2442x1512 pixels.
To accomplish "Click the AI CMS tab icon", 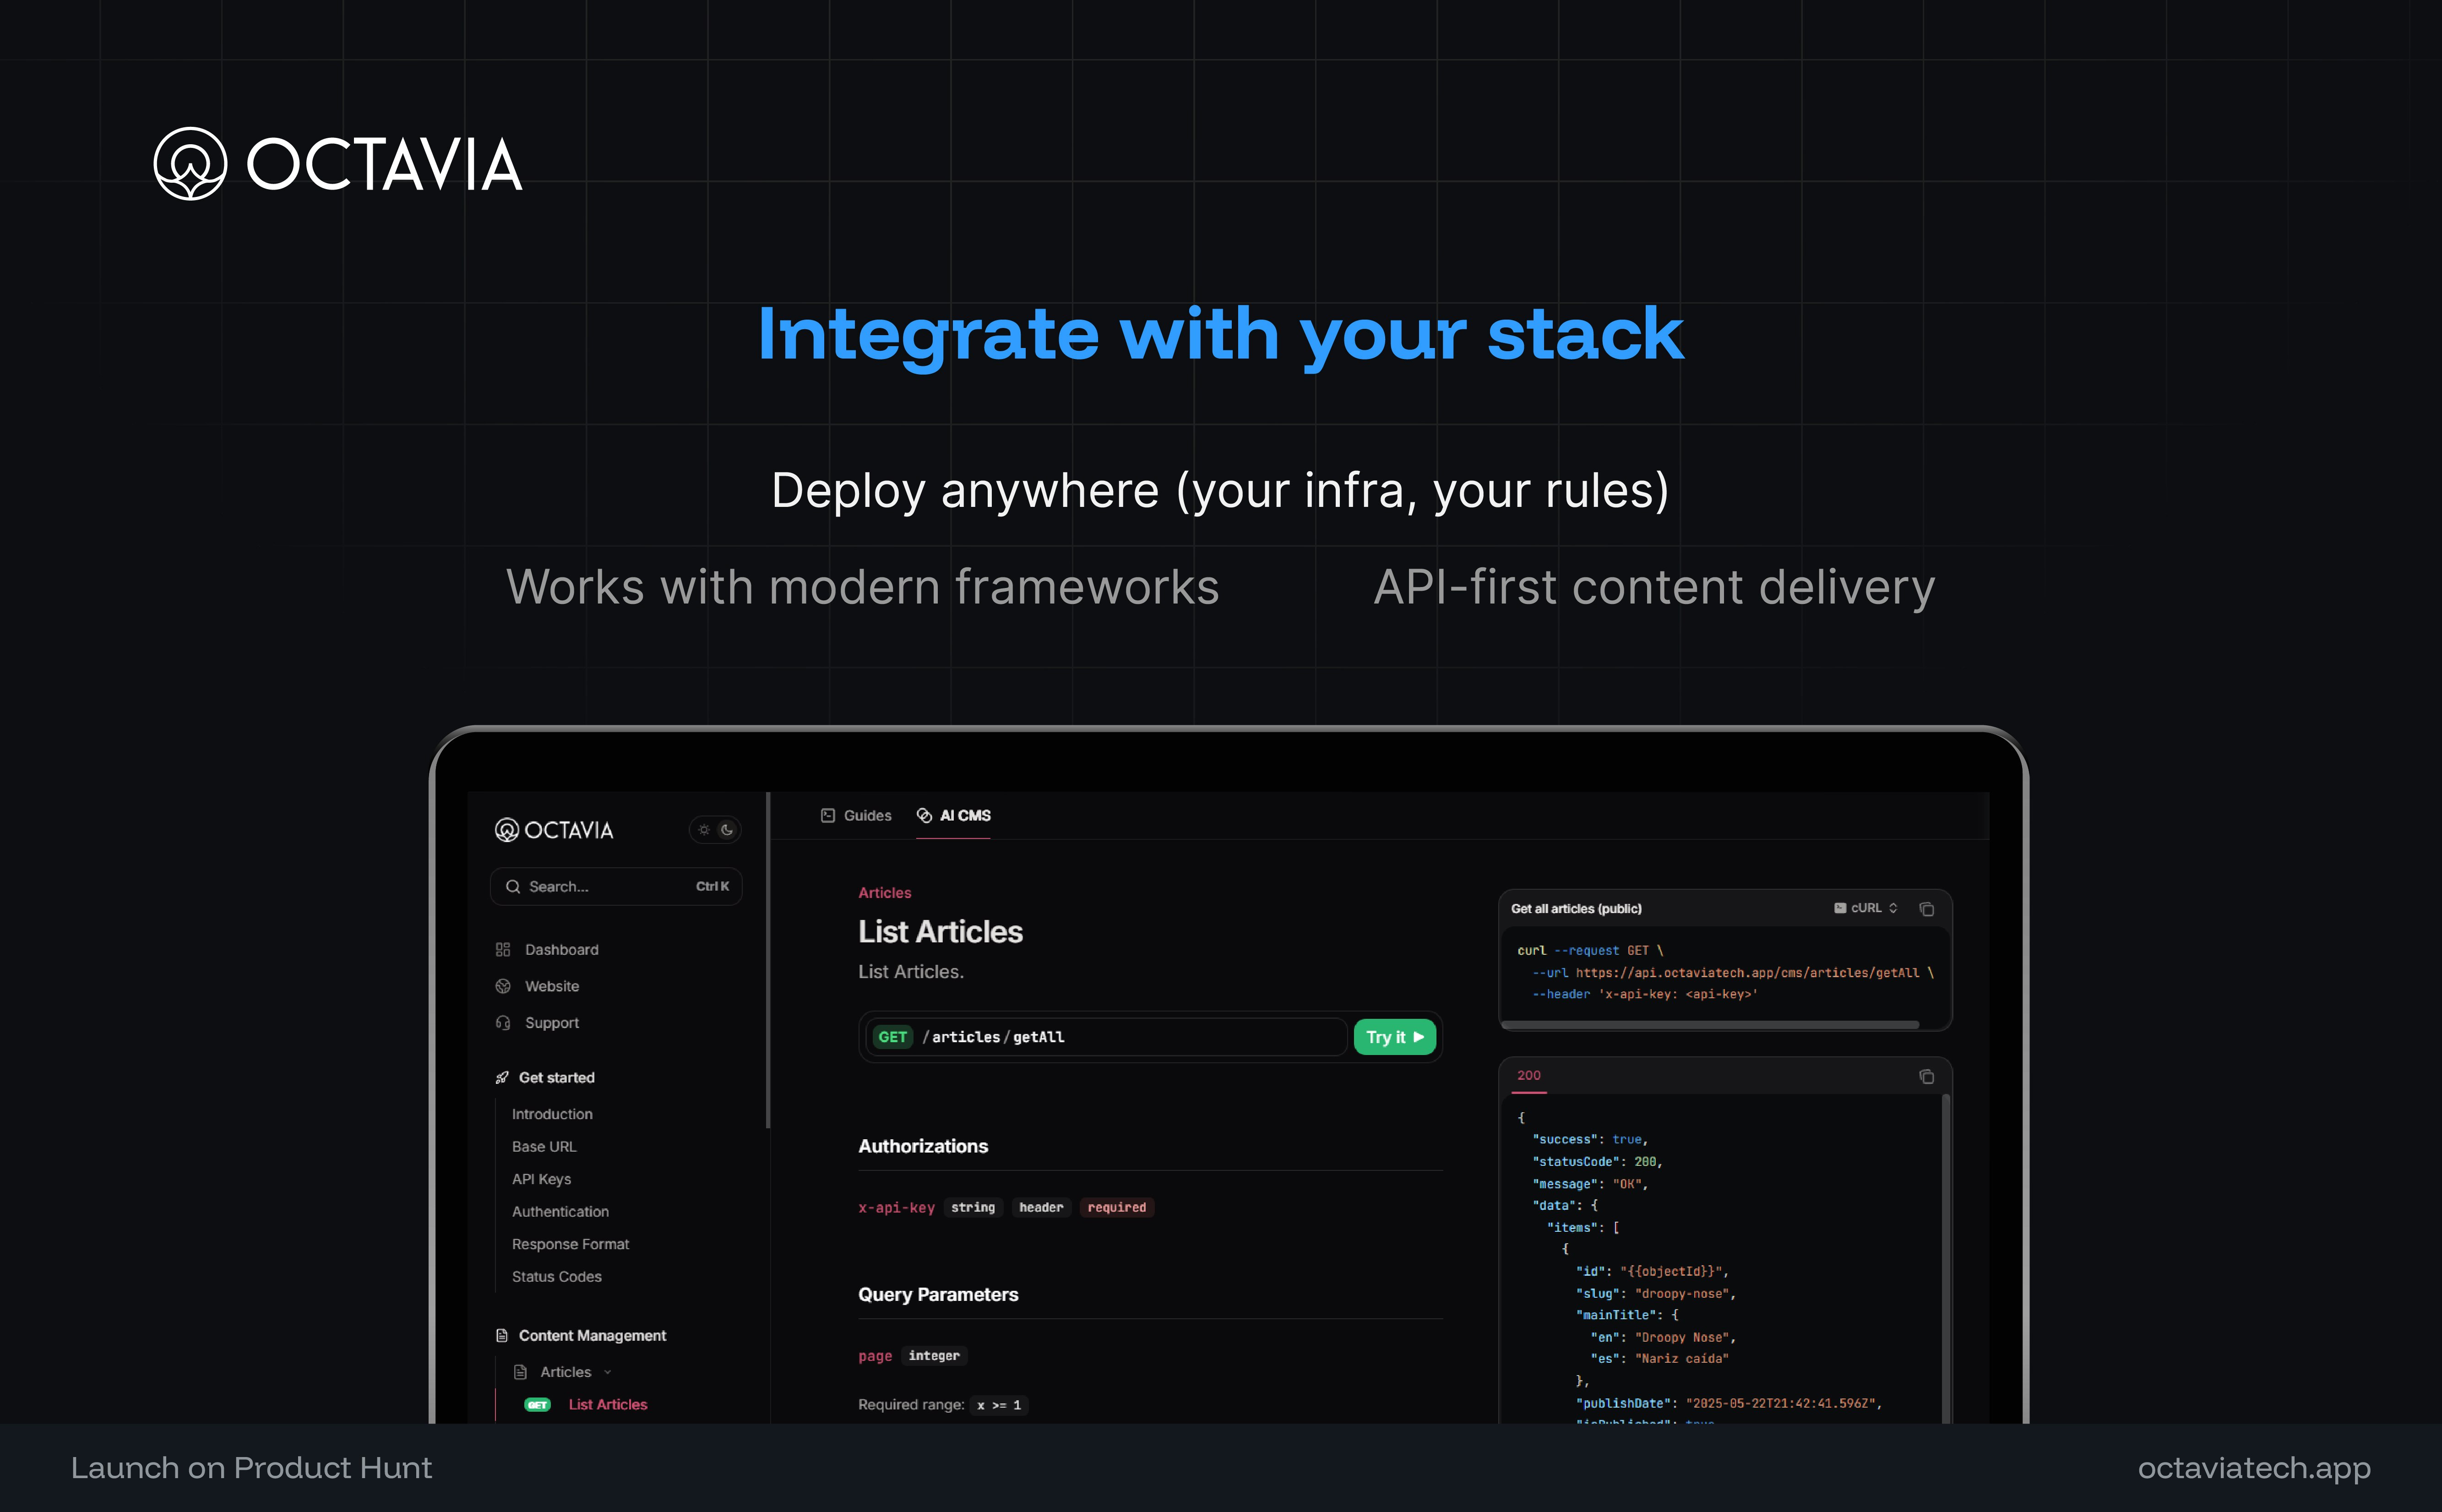I will (924, 815).
